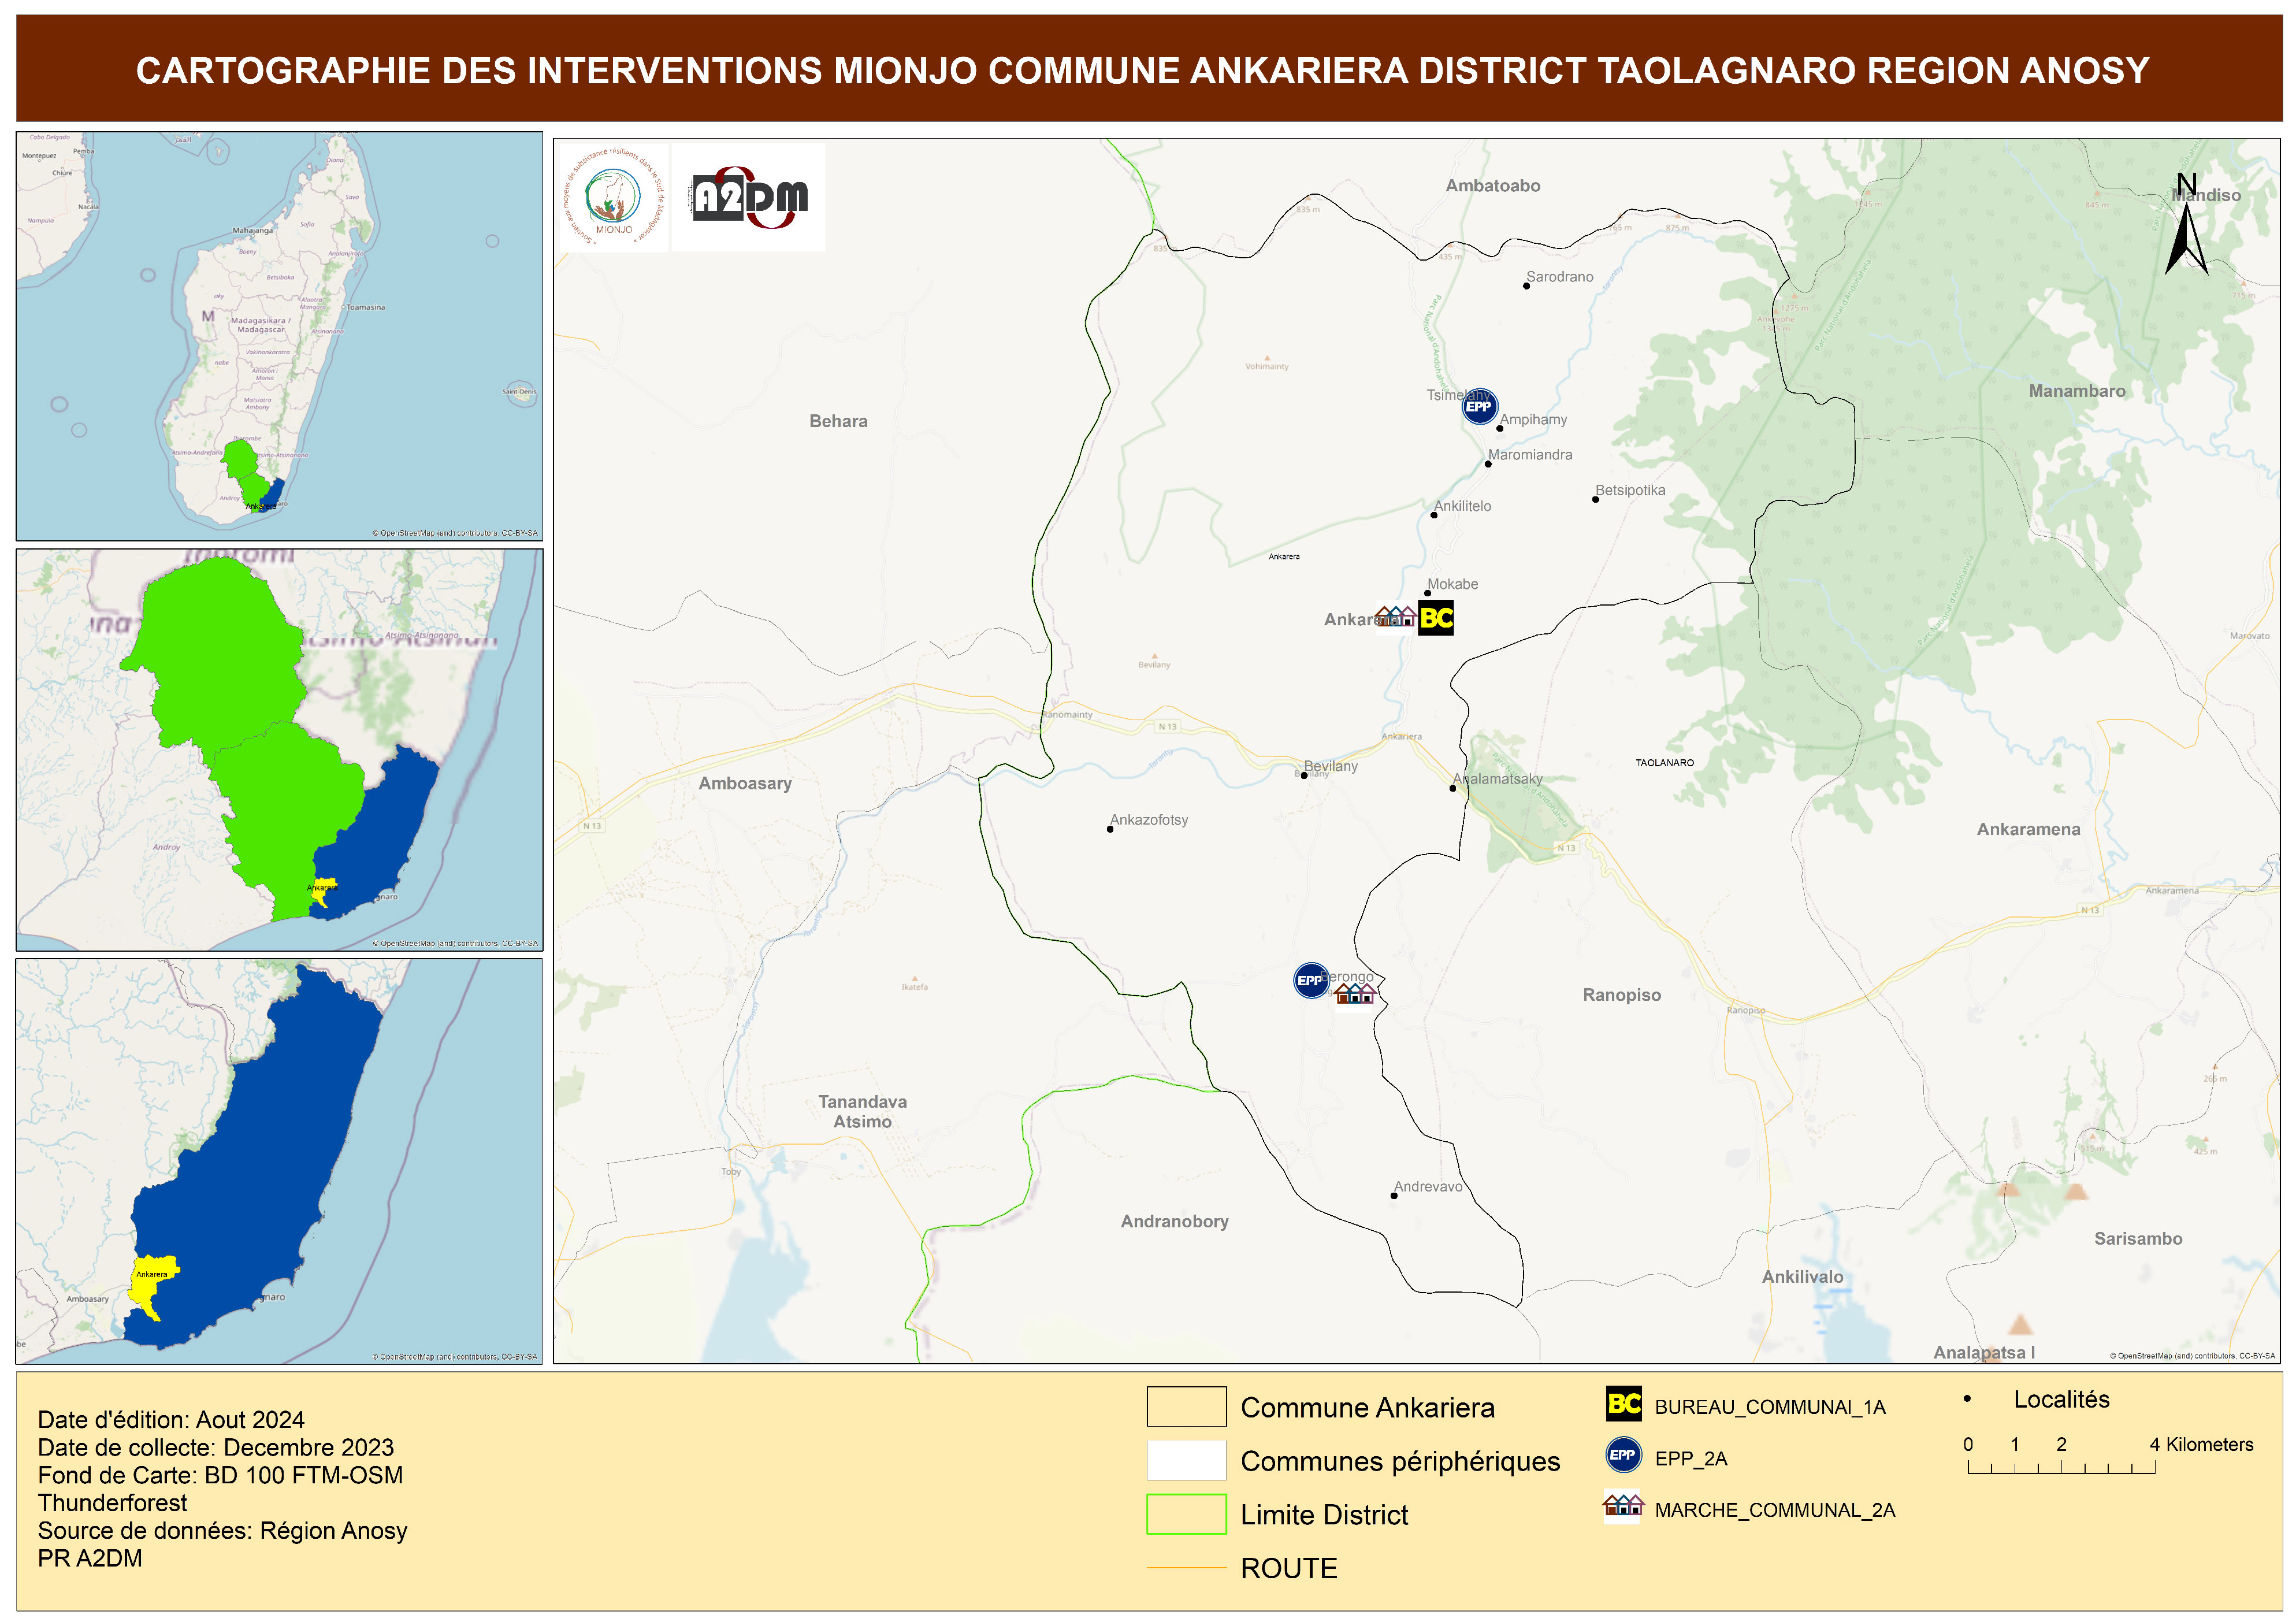Click the EPP_2A legend icon

point(1623,1455)
